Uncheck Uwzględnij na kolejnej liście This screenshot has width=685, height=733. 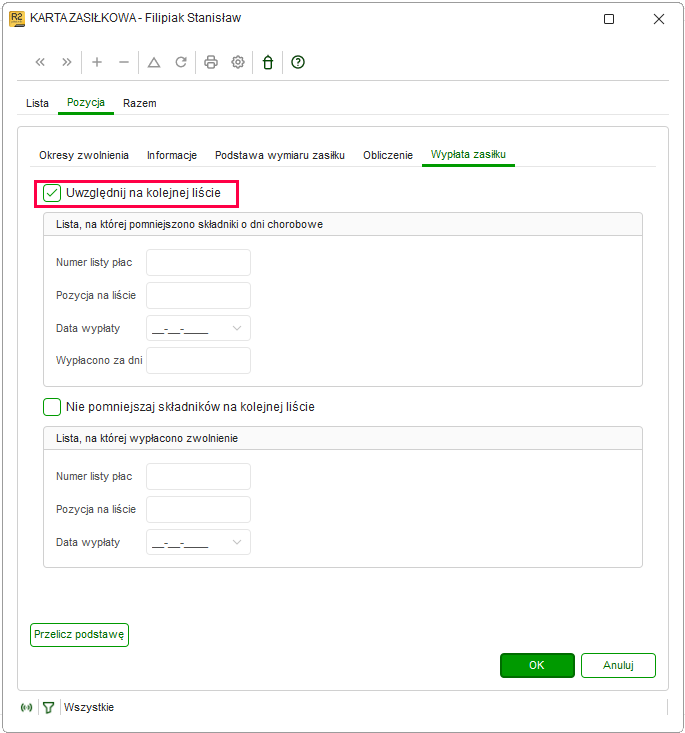52,193
